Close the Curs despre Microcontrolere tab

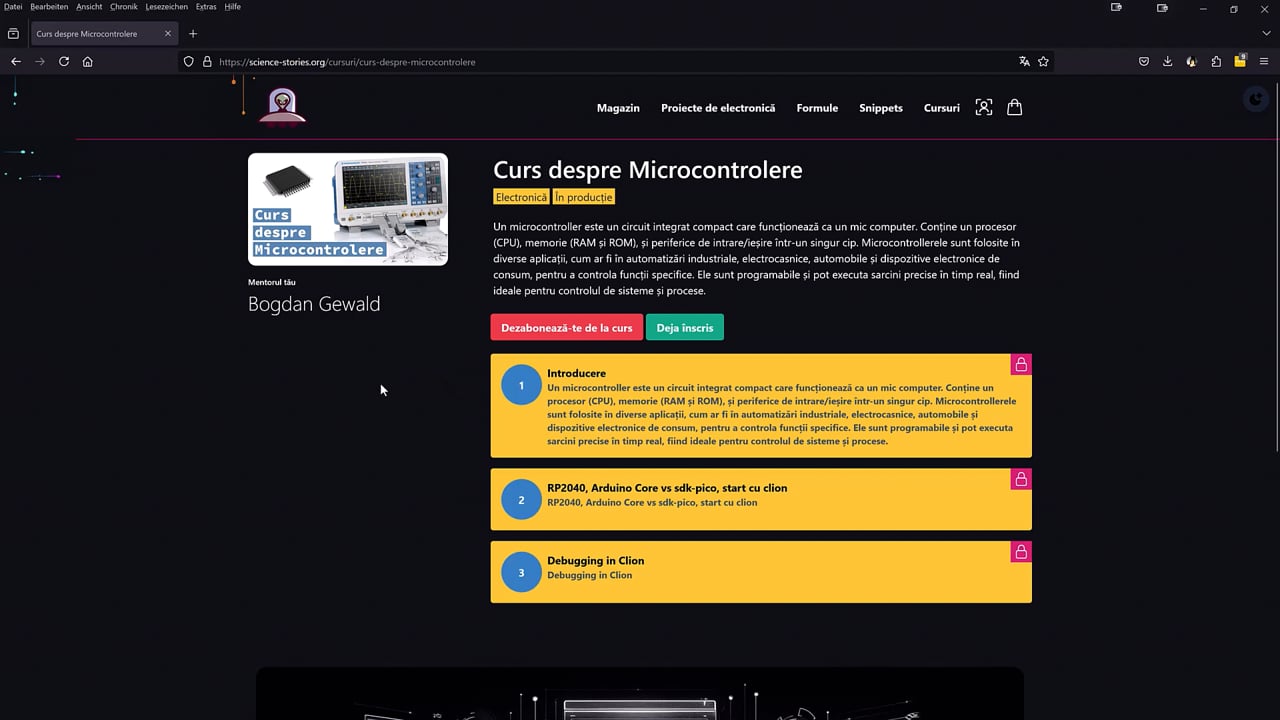tap(168, 34)
